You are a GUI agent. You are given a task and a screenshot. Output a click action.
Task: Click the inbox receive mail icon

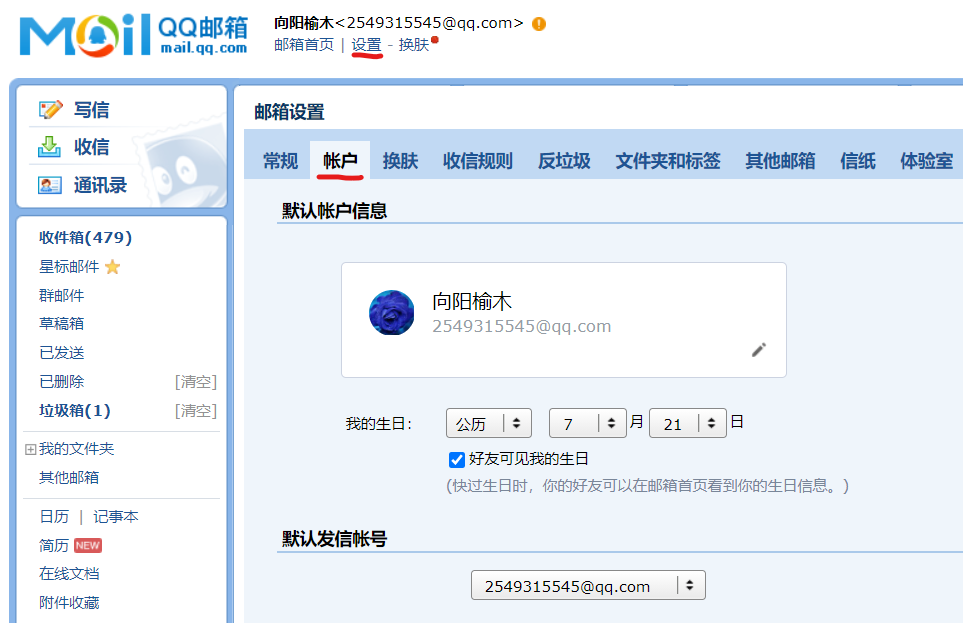coord(50,147)
